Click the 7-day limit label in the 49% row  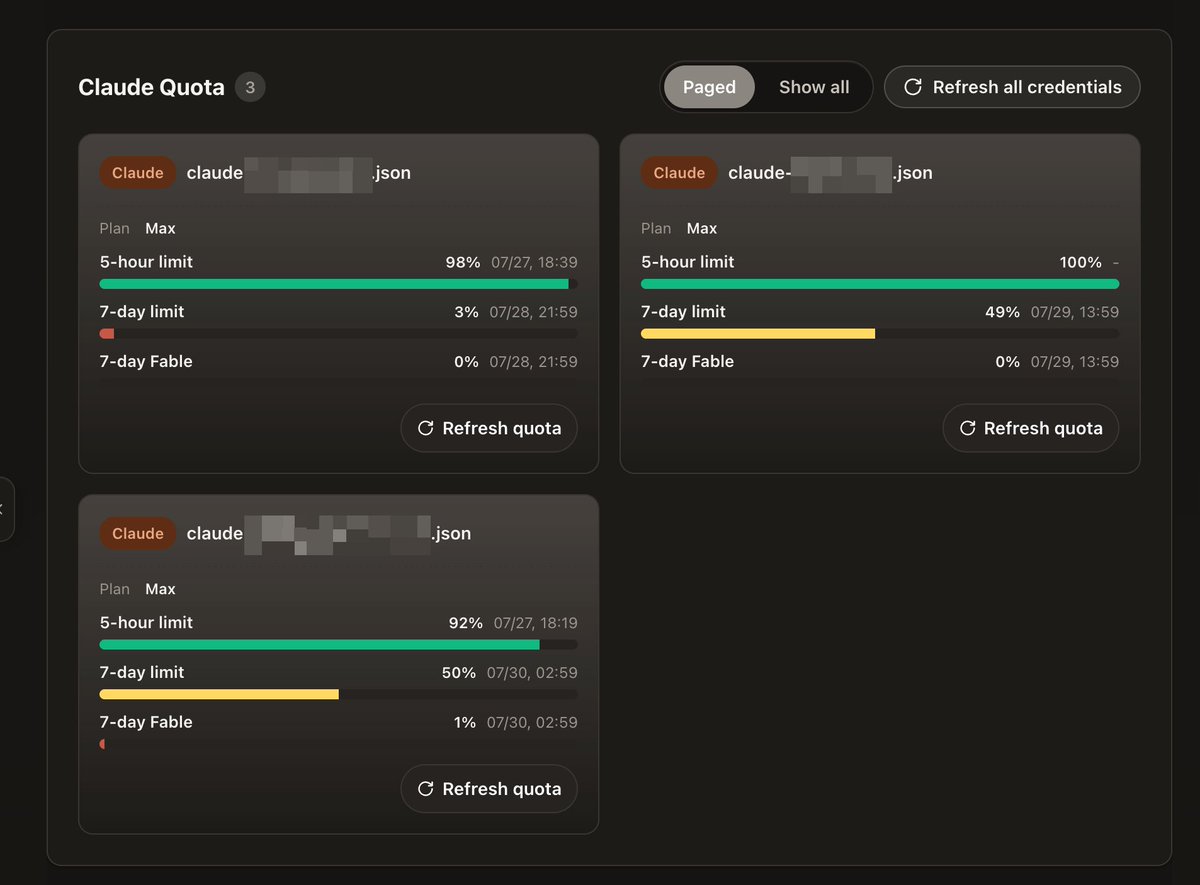coord(683,312)
